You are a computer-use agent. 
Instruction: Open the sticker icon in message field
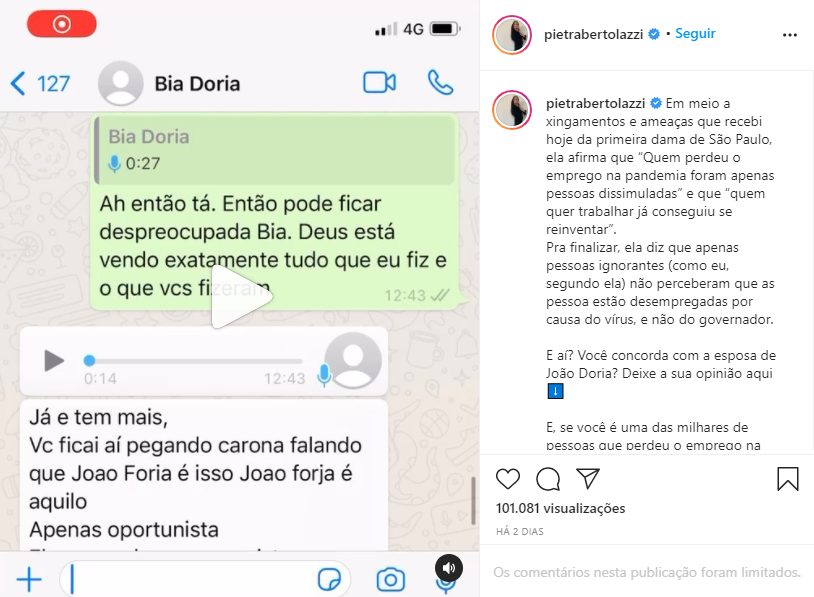pos(329,579)
